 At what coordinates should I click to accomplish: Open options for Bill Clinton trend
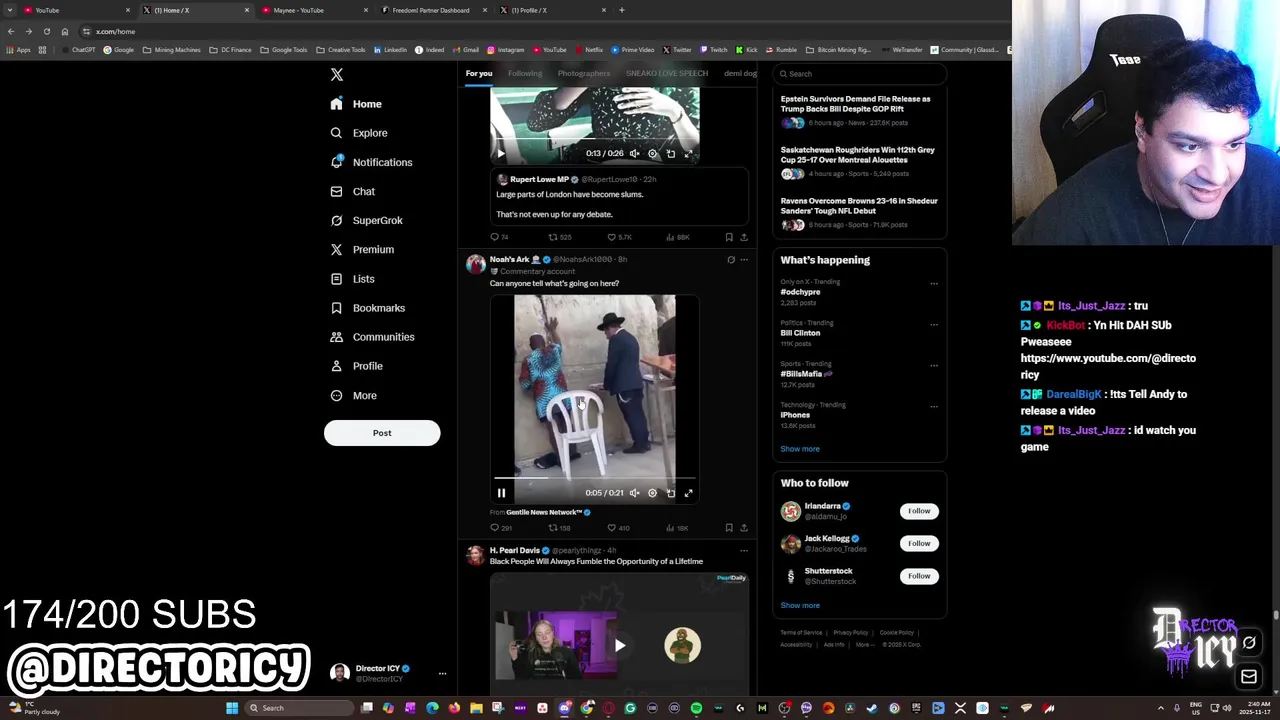click(x=934, y=324)
